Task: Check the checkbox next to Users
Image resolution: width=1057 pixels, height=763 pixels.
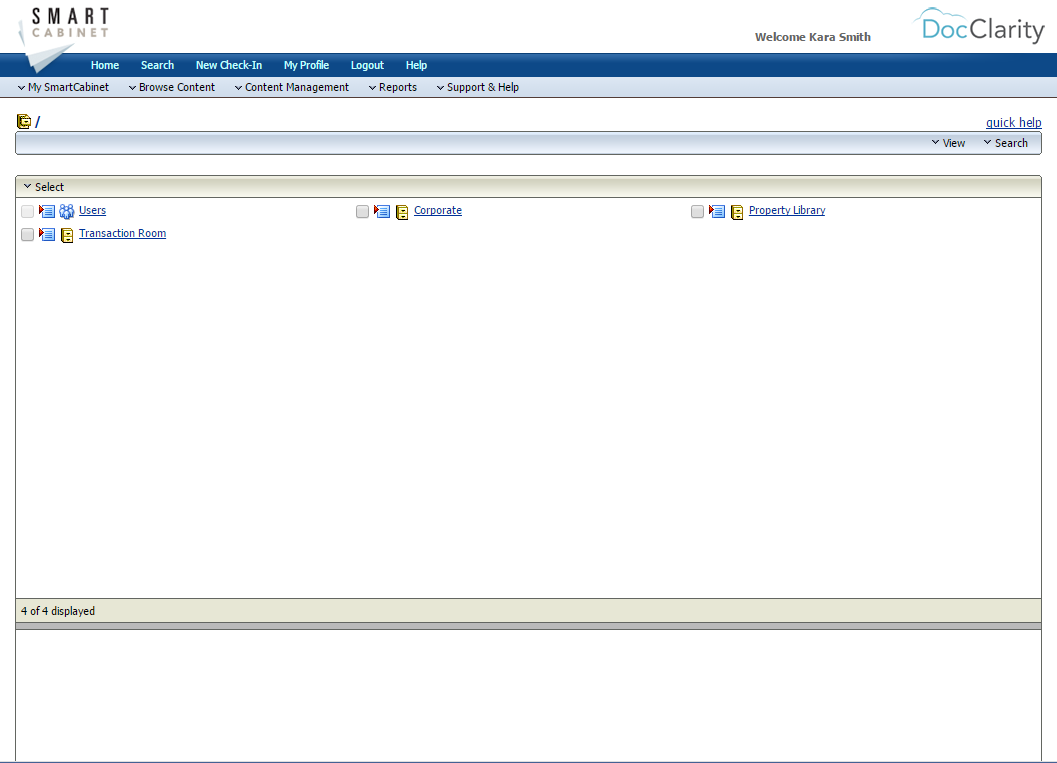Action: tap(27, 211)
